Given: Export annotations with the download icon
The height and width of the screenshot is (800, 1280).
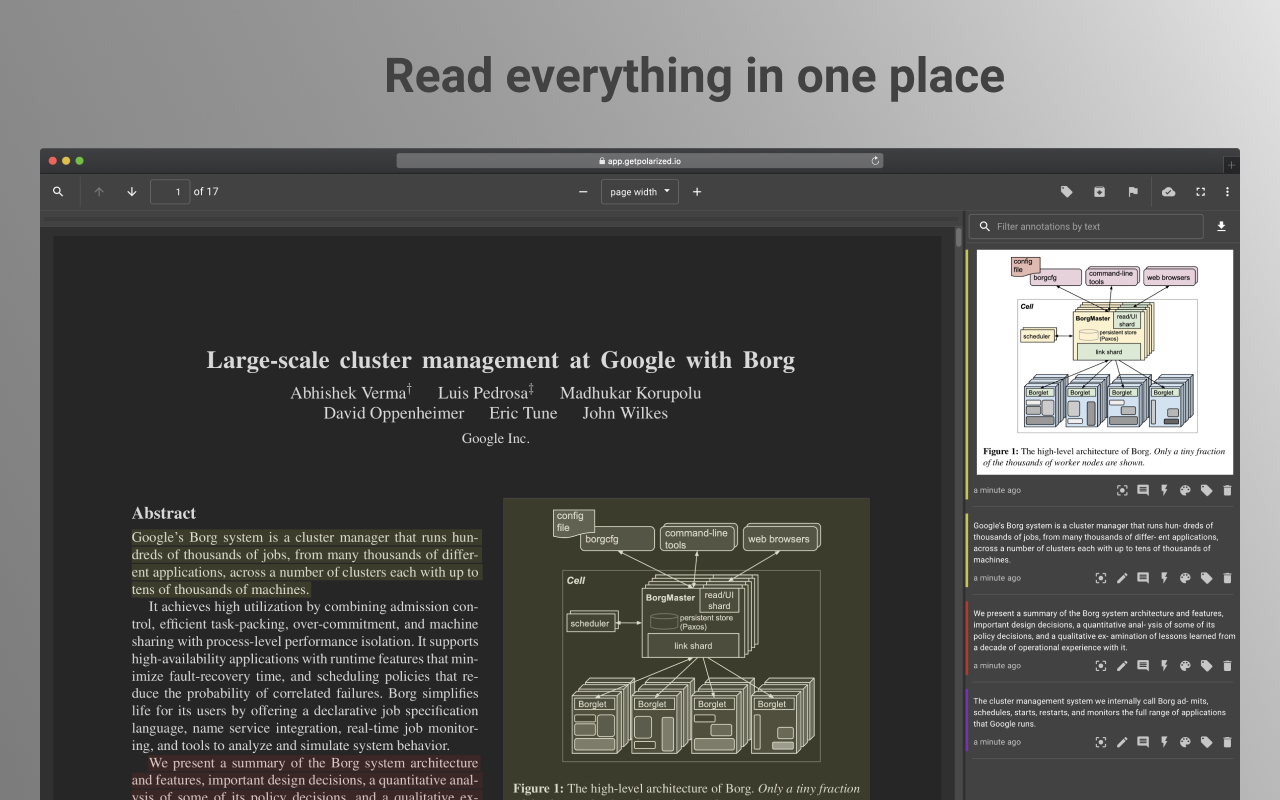Looking at the screenshot, I should (1221, 227).
